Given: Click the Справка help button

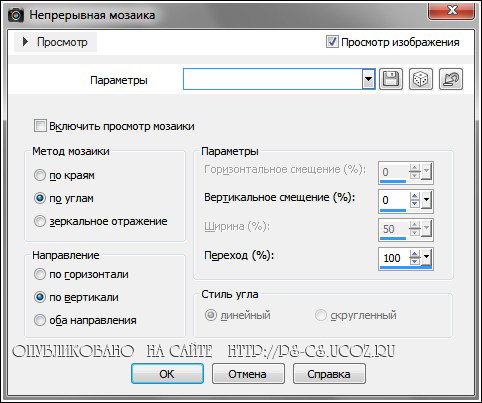Looking at the screenshot, I should pyautogui.click(x=329, y=374).
